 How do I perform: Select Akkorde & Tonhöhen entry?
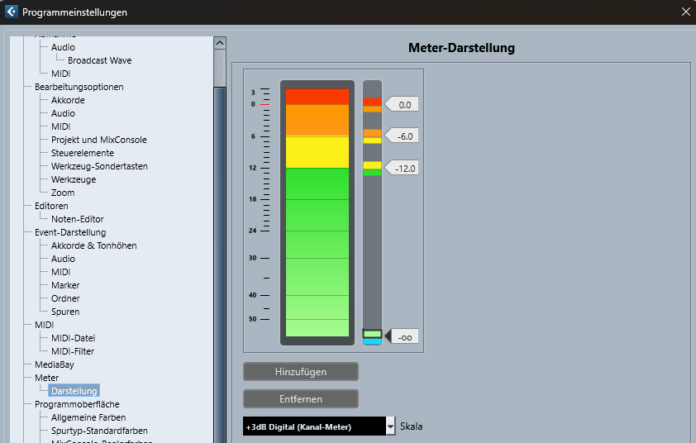point(94,245)
